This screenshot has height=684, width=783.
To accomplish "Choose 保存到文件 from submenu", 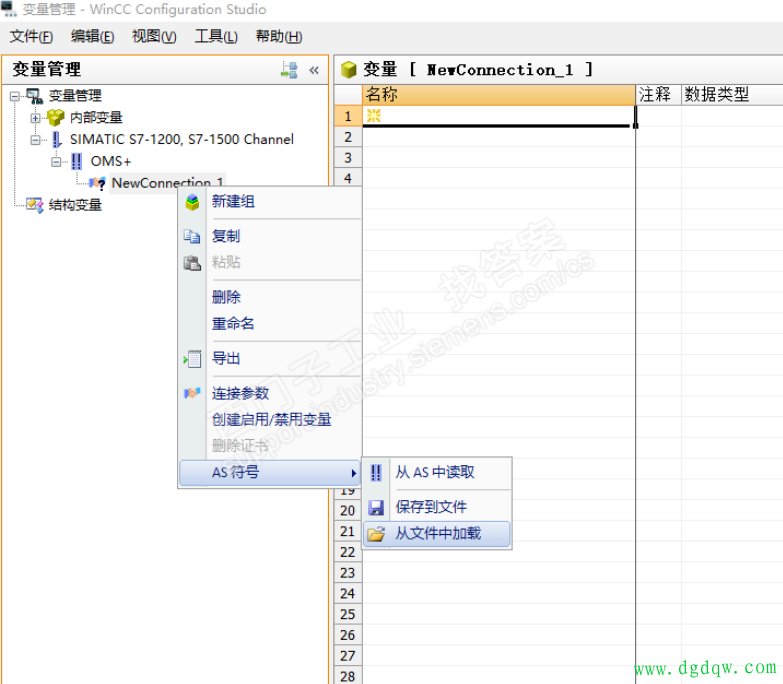I will click(x=437, y=507).
